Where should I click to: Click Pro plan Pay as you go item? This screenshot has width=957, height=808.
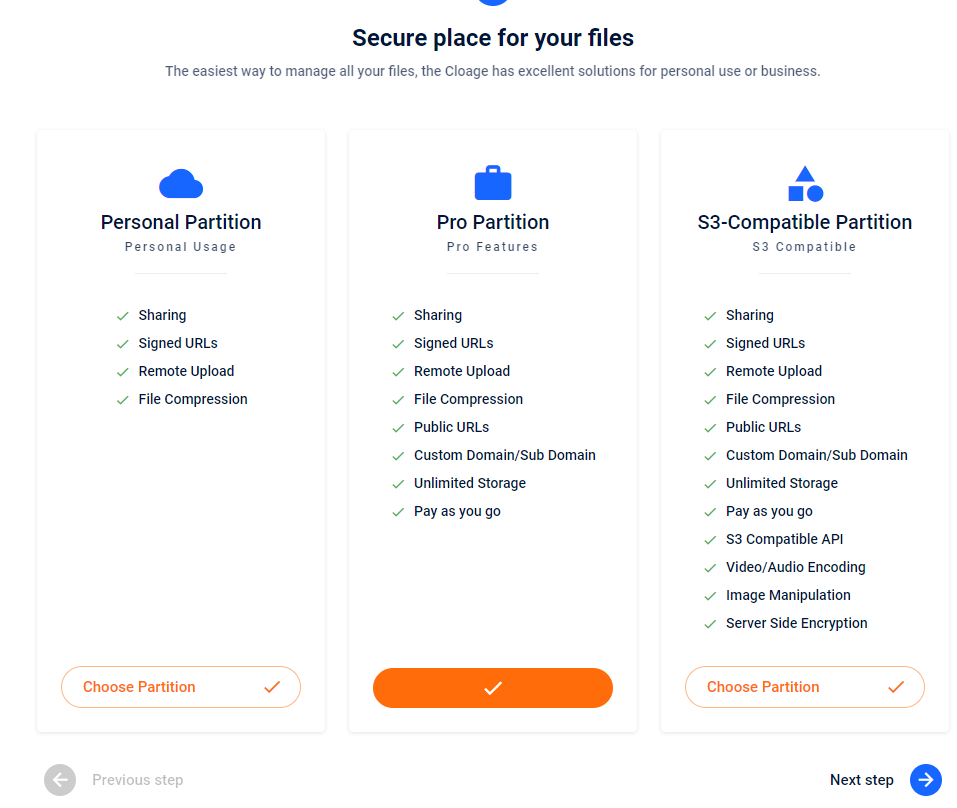(457, 511)
